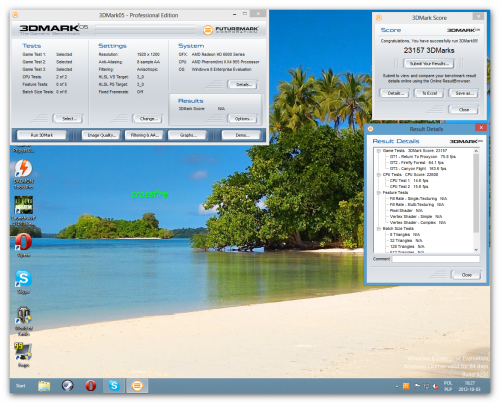The width and height of the screenshot is (500, 403).
Task: Click the taskbar clock and date
Action: 469,386
